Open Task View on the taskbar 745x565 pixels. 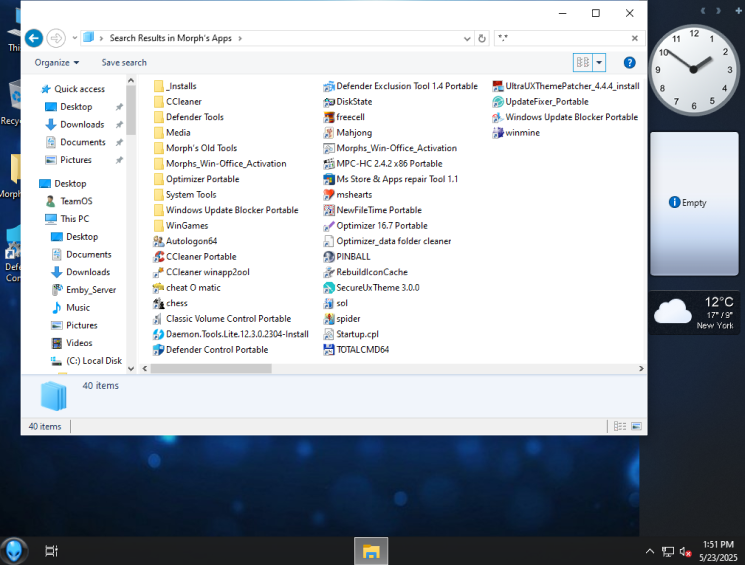point(51,551)
